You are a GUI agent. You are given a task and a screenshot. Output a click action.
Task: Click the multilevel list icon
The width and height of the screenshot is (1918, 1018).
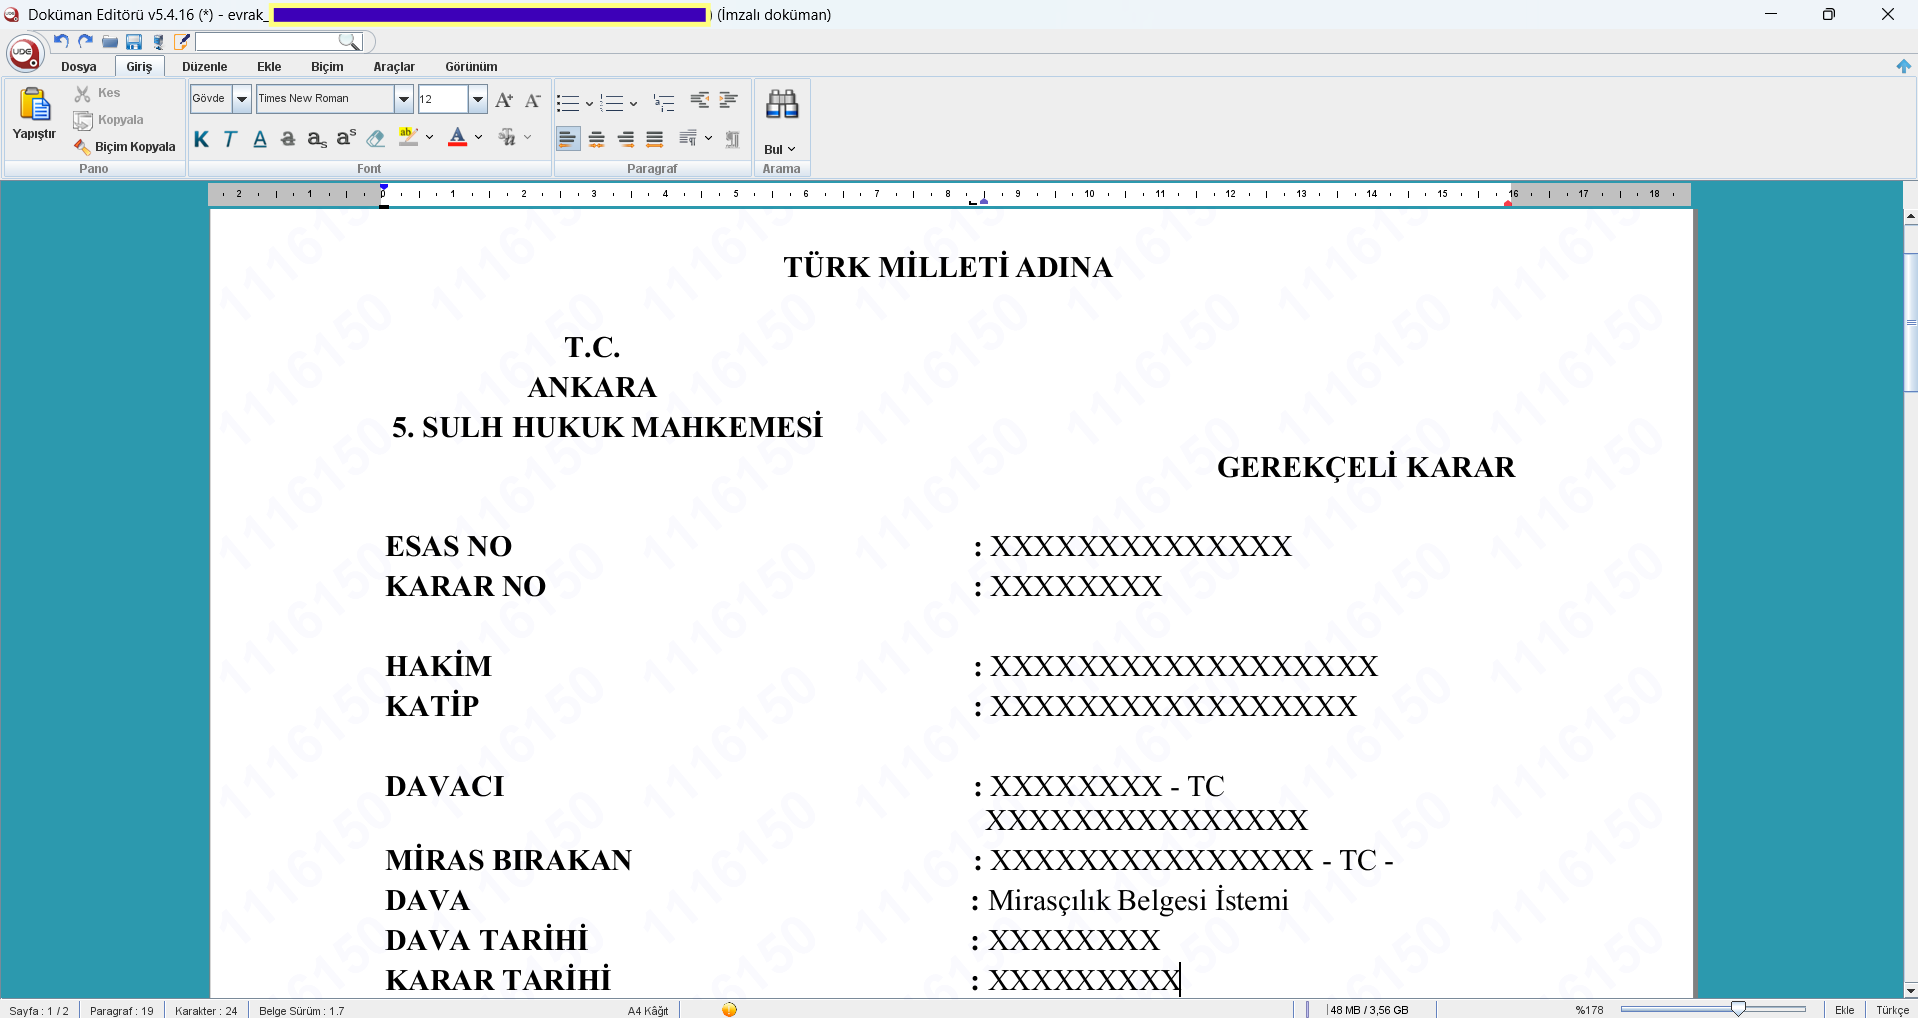tap(664, 103)
